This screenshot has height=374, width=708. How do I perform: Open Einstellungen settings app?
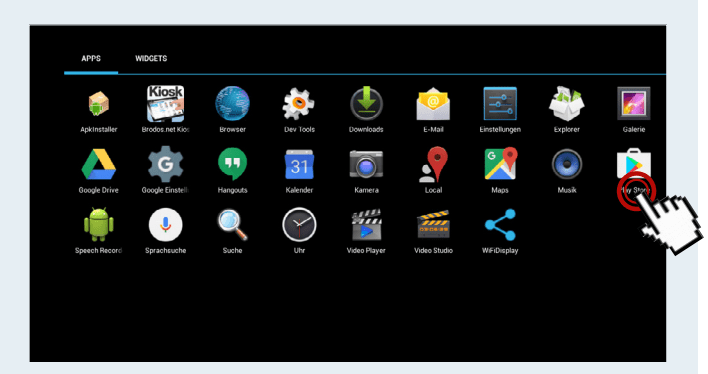pyautogui.click(x=500, y=103)
